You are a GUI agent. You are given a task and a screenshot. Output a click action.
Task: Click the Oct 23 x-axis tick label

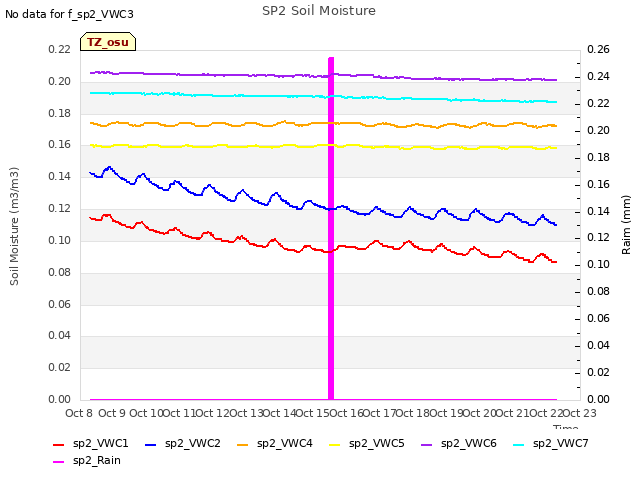click(x=580, y=413)
